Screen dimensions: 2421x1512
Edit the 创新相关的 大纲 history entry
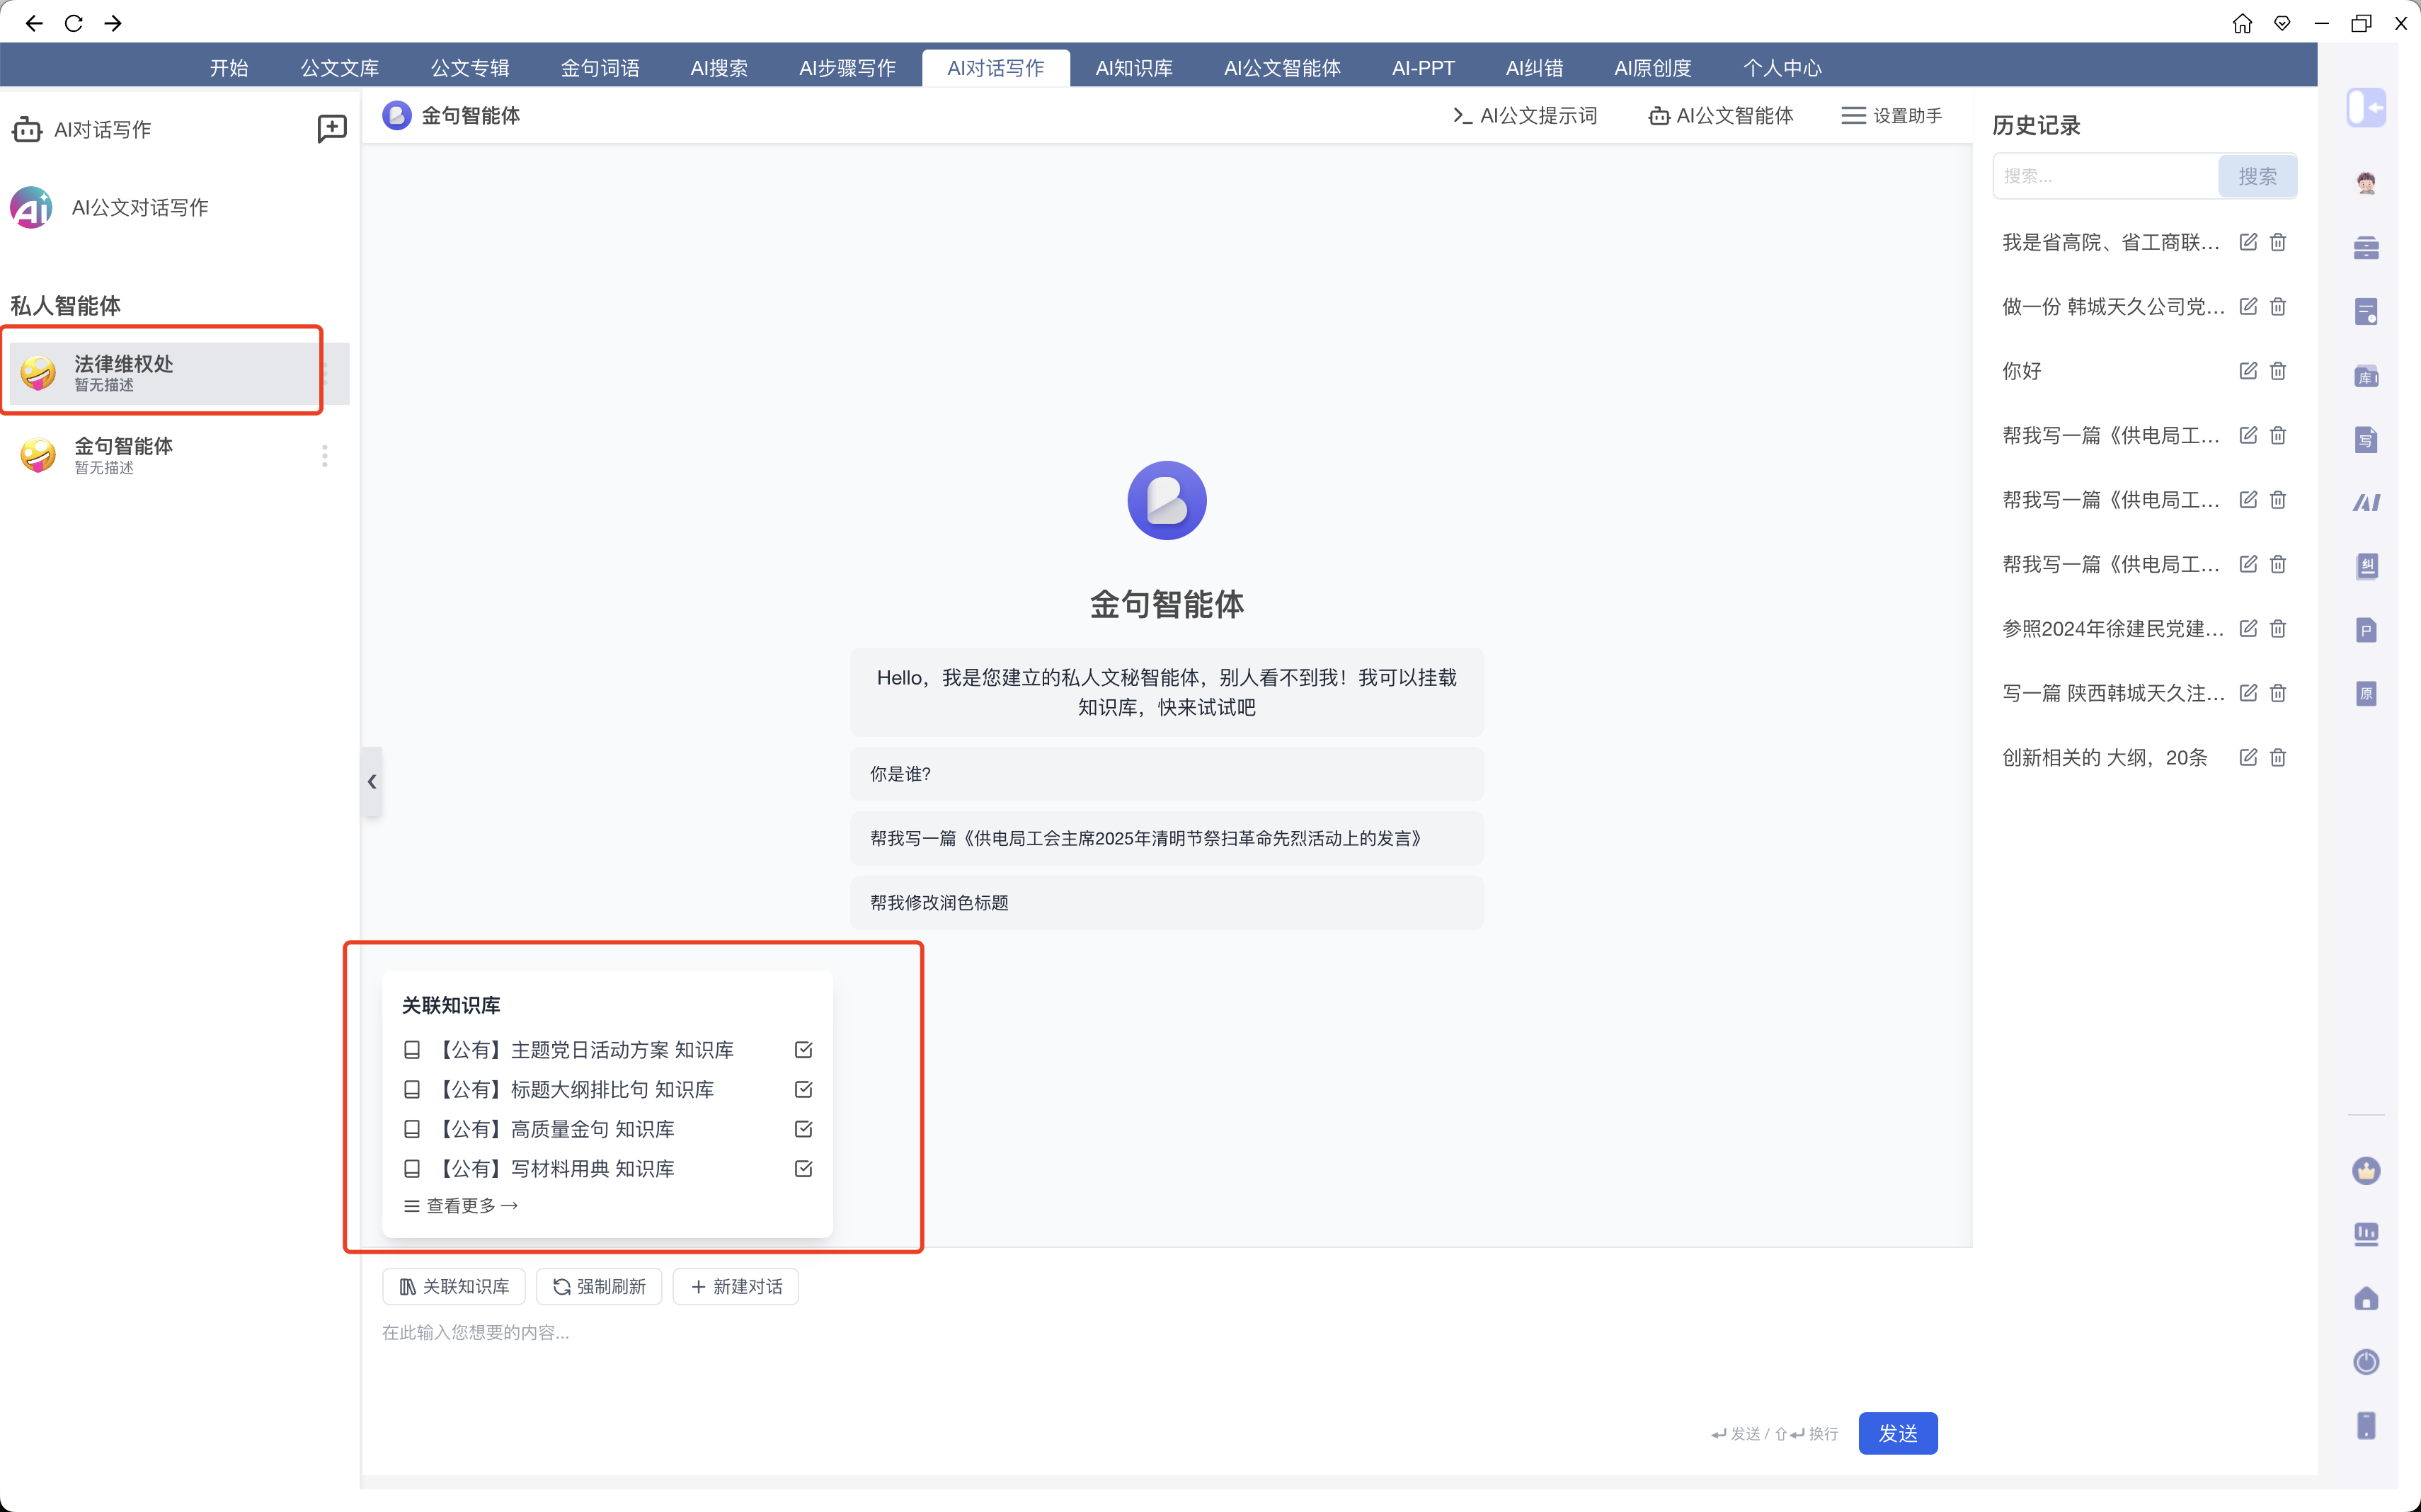coord(2248,757)
